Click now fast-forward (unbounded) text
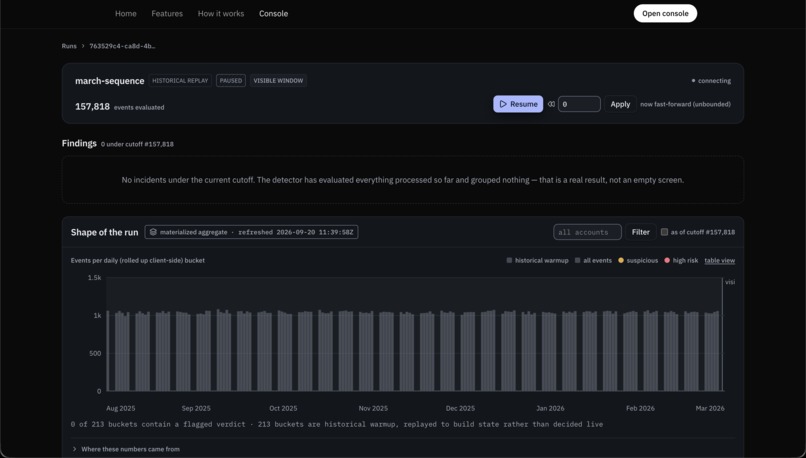Image resolution: width=806 pixels, height=458 pixels. pos(685,104)
